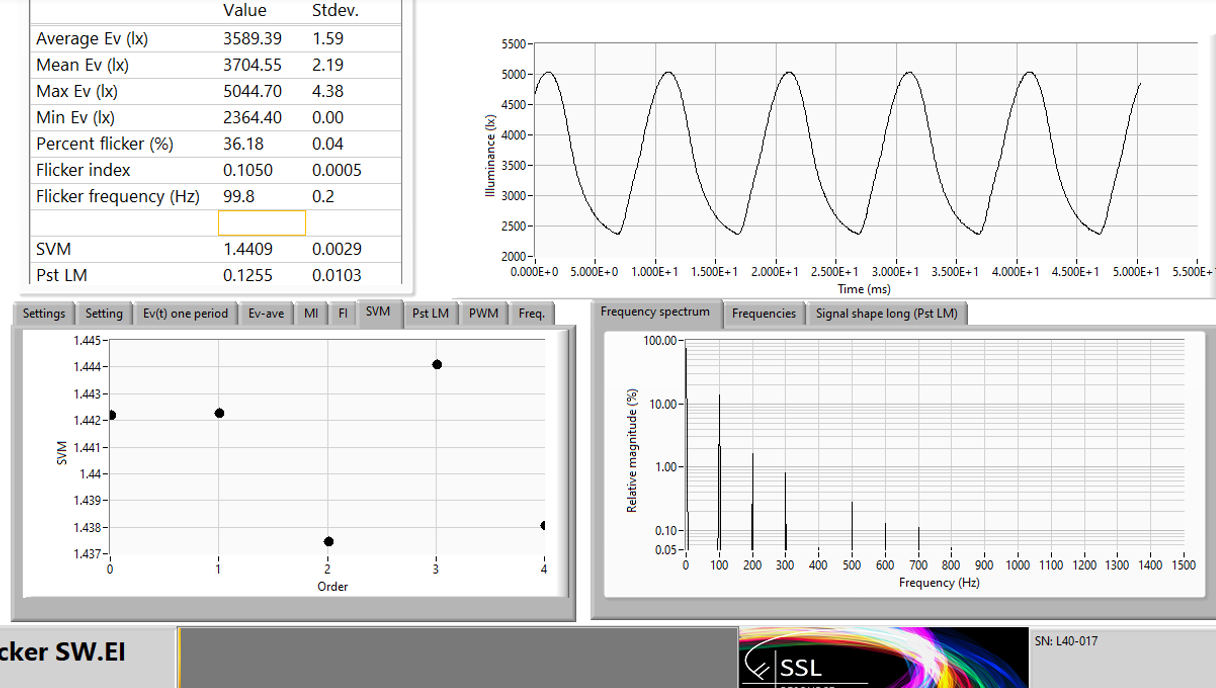Viewport: 1216px width, 688px height.
Task: Open the Freq. tab
Action: coord(532,314)
